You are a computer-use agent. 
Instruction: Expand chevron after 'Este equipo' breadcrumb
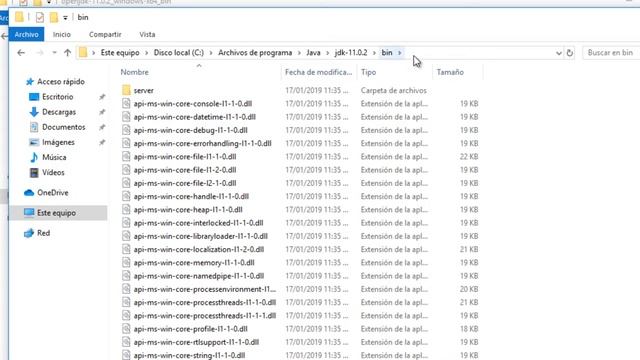[147, 53]
